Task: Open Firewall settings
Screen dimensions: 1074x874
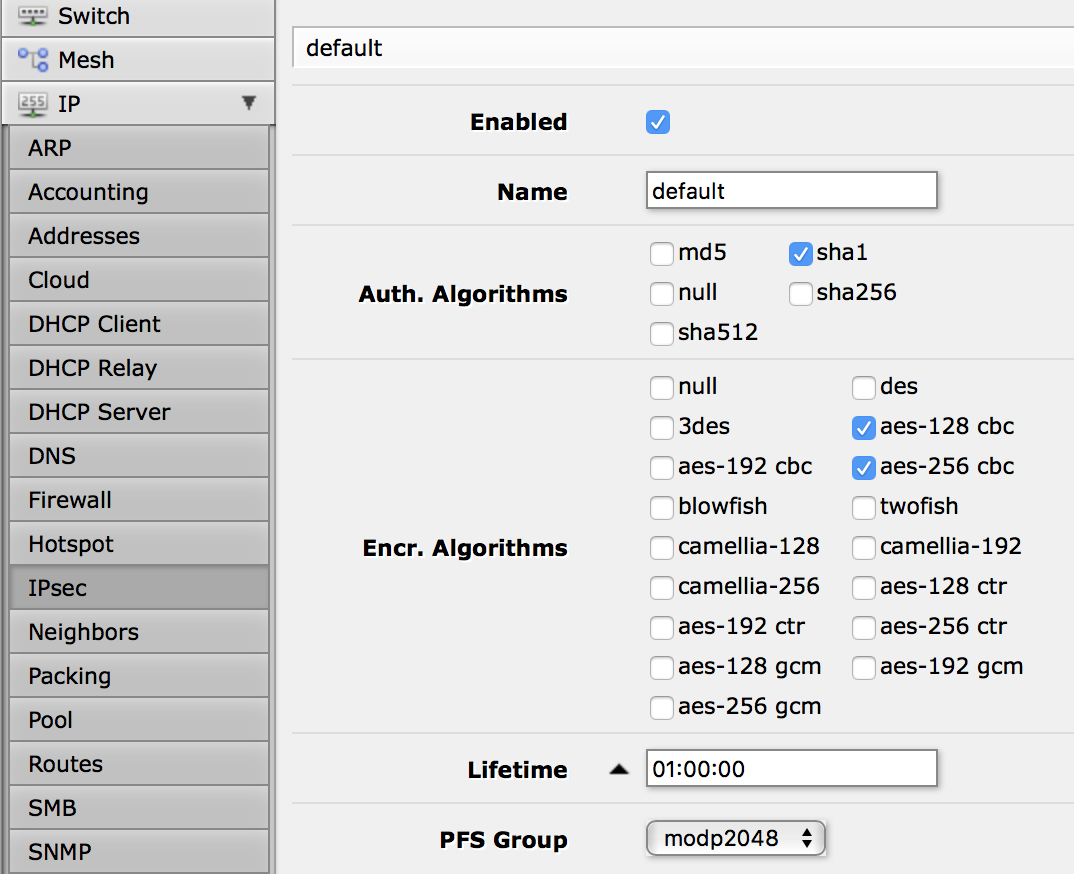Action: [x=139, y=499]
